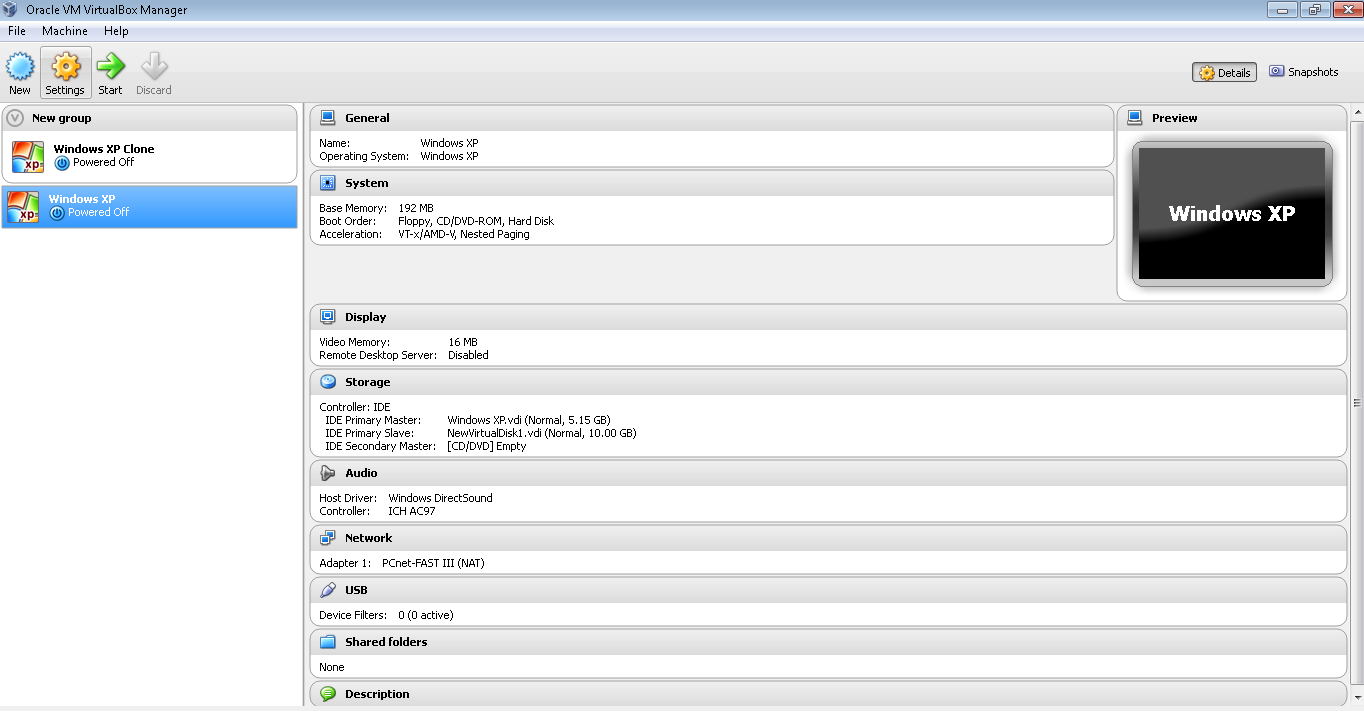
Task: Open the Storage section header link
Action: (x=367, y=382)
